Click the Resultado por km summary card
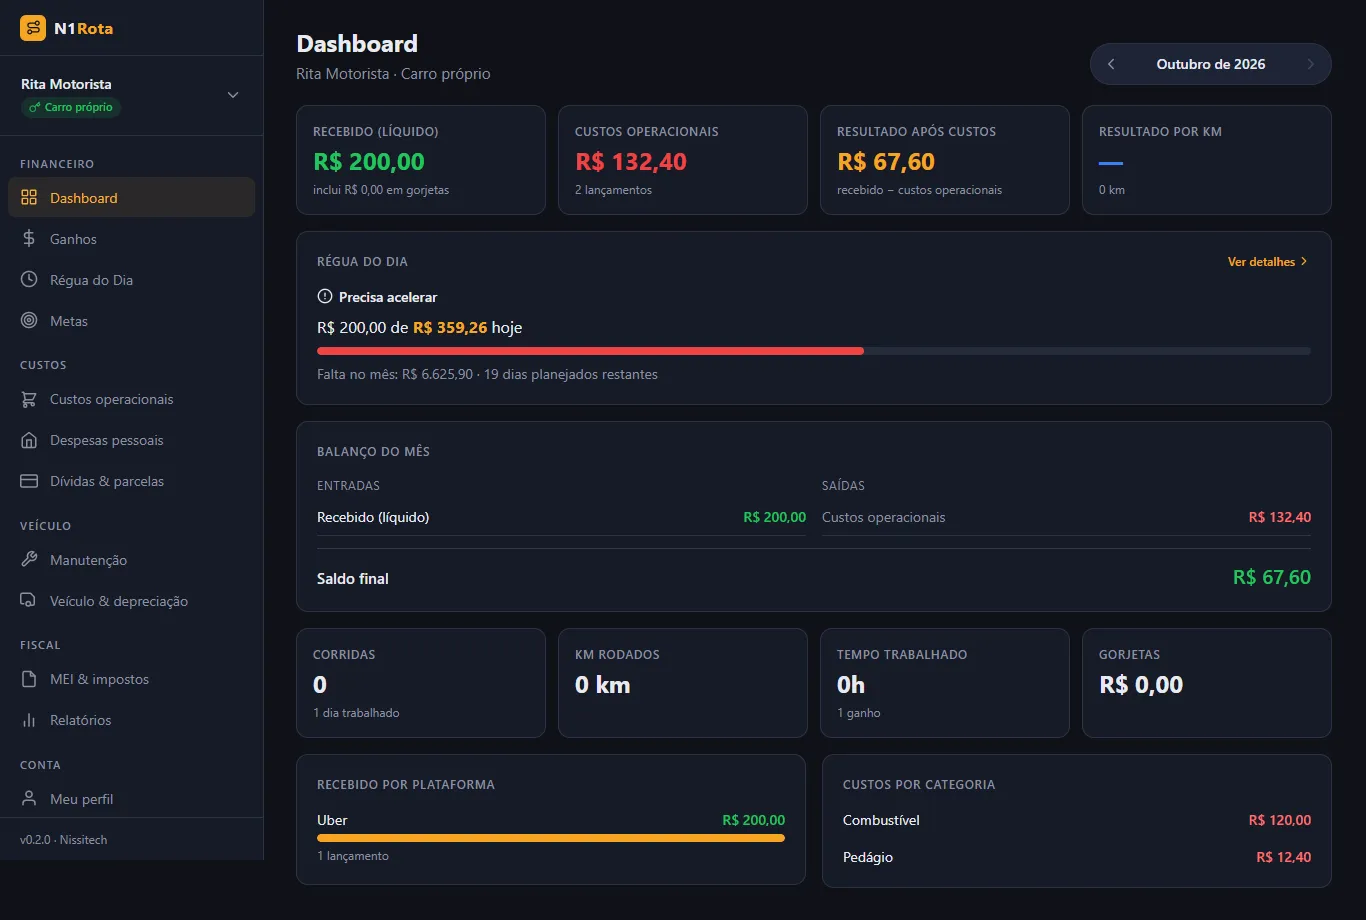Screen dimensions: 1366x920 tap(1207, 160)
